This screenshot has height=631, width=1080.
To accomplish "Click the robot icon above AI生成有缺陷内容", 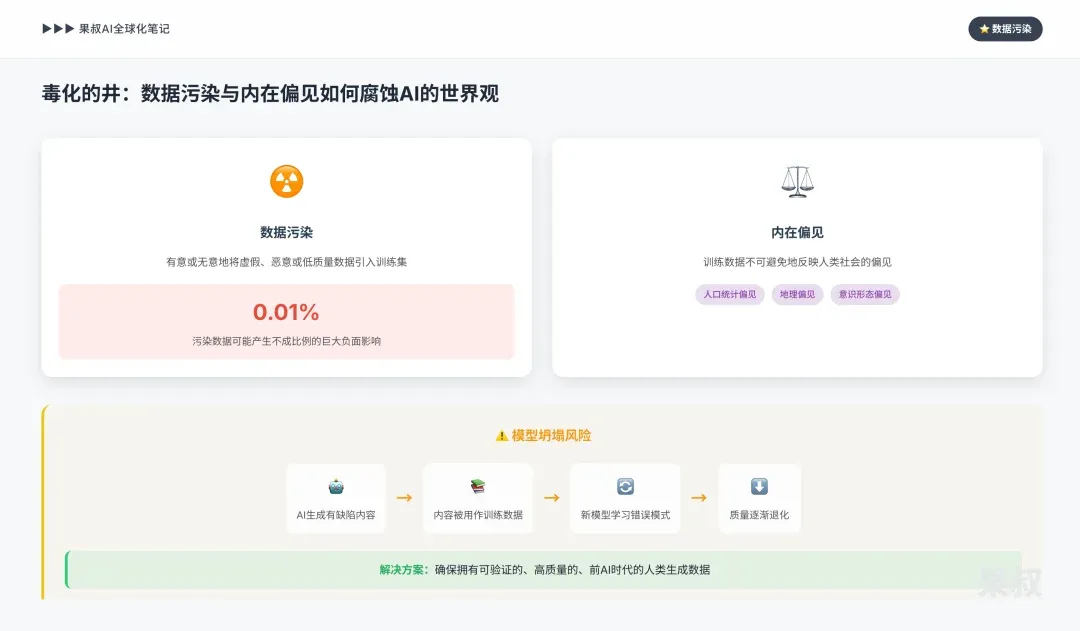I will pos(336,487).
